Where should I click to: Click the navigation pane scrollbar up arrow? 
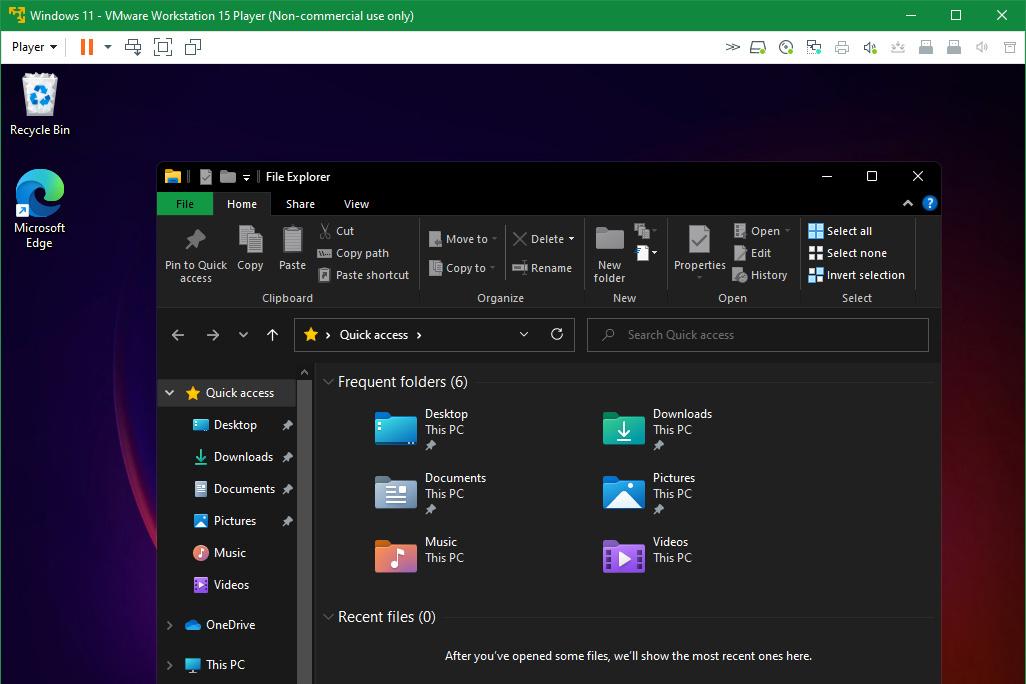304,372
